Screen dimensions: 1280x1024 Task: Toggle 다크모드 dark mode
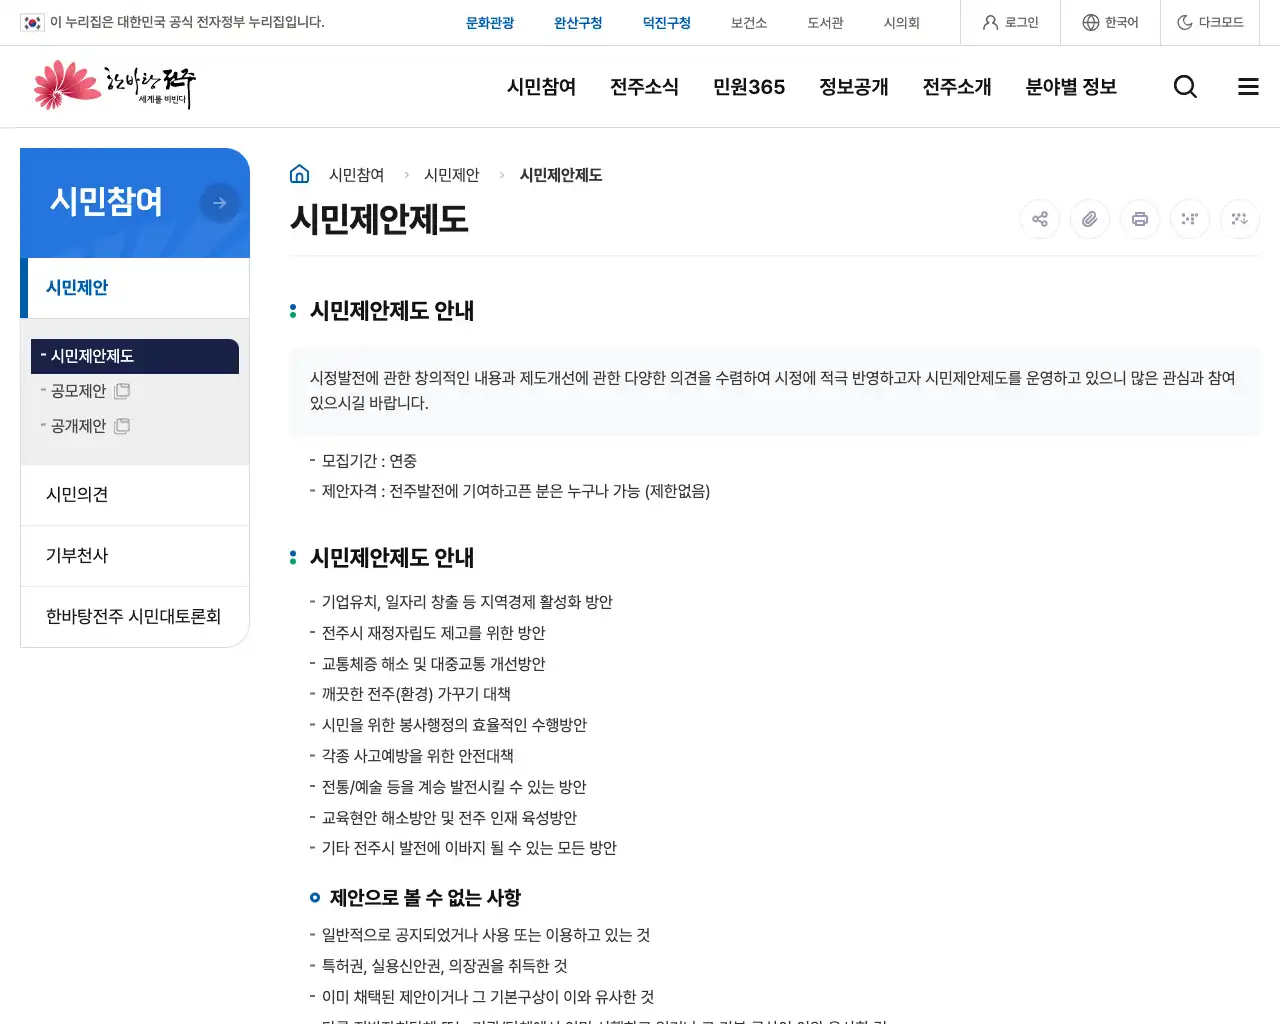point(1210,22)
